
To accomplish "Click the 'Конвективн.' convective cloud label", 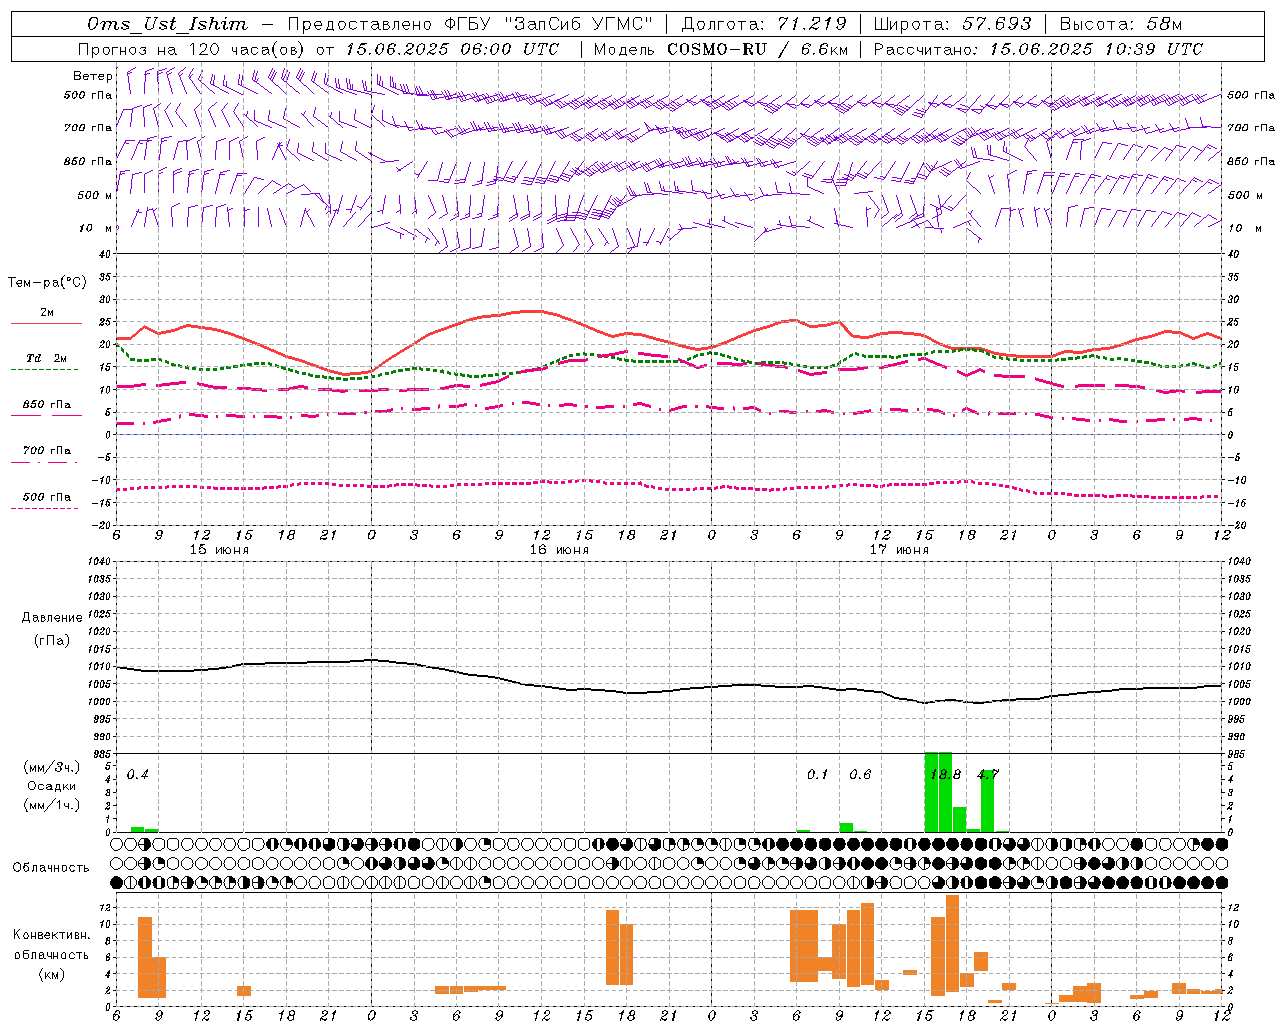I will [51, 935].
